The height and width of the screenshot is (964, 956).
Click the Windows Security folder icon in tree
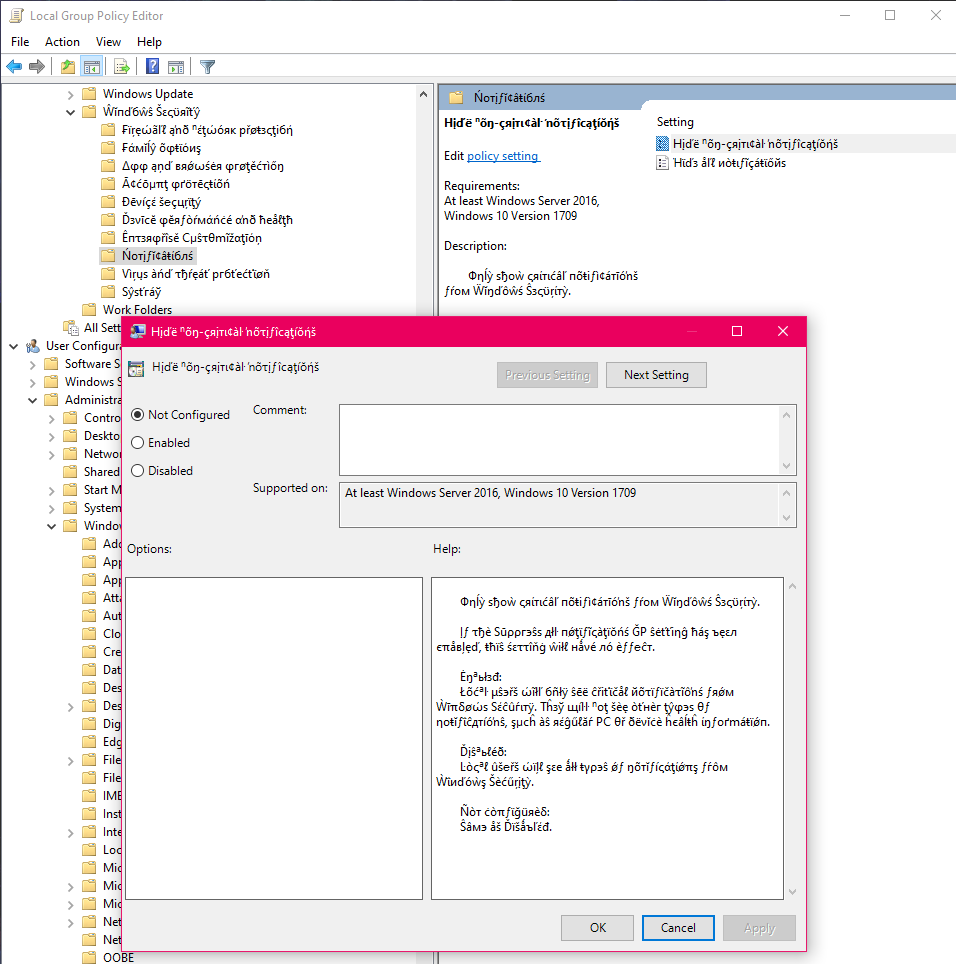(89, 111)
